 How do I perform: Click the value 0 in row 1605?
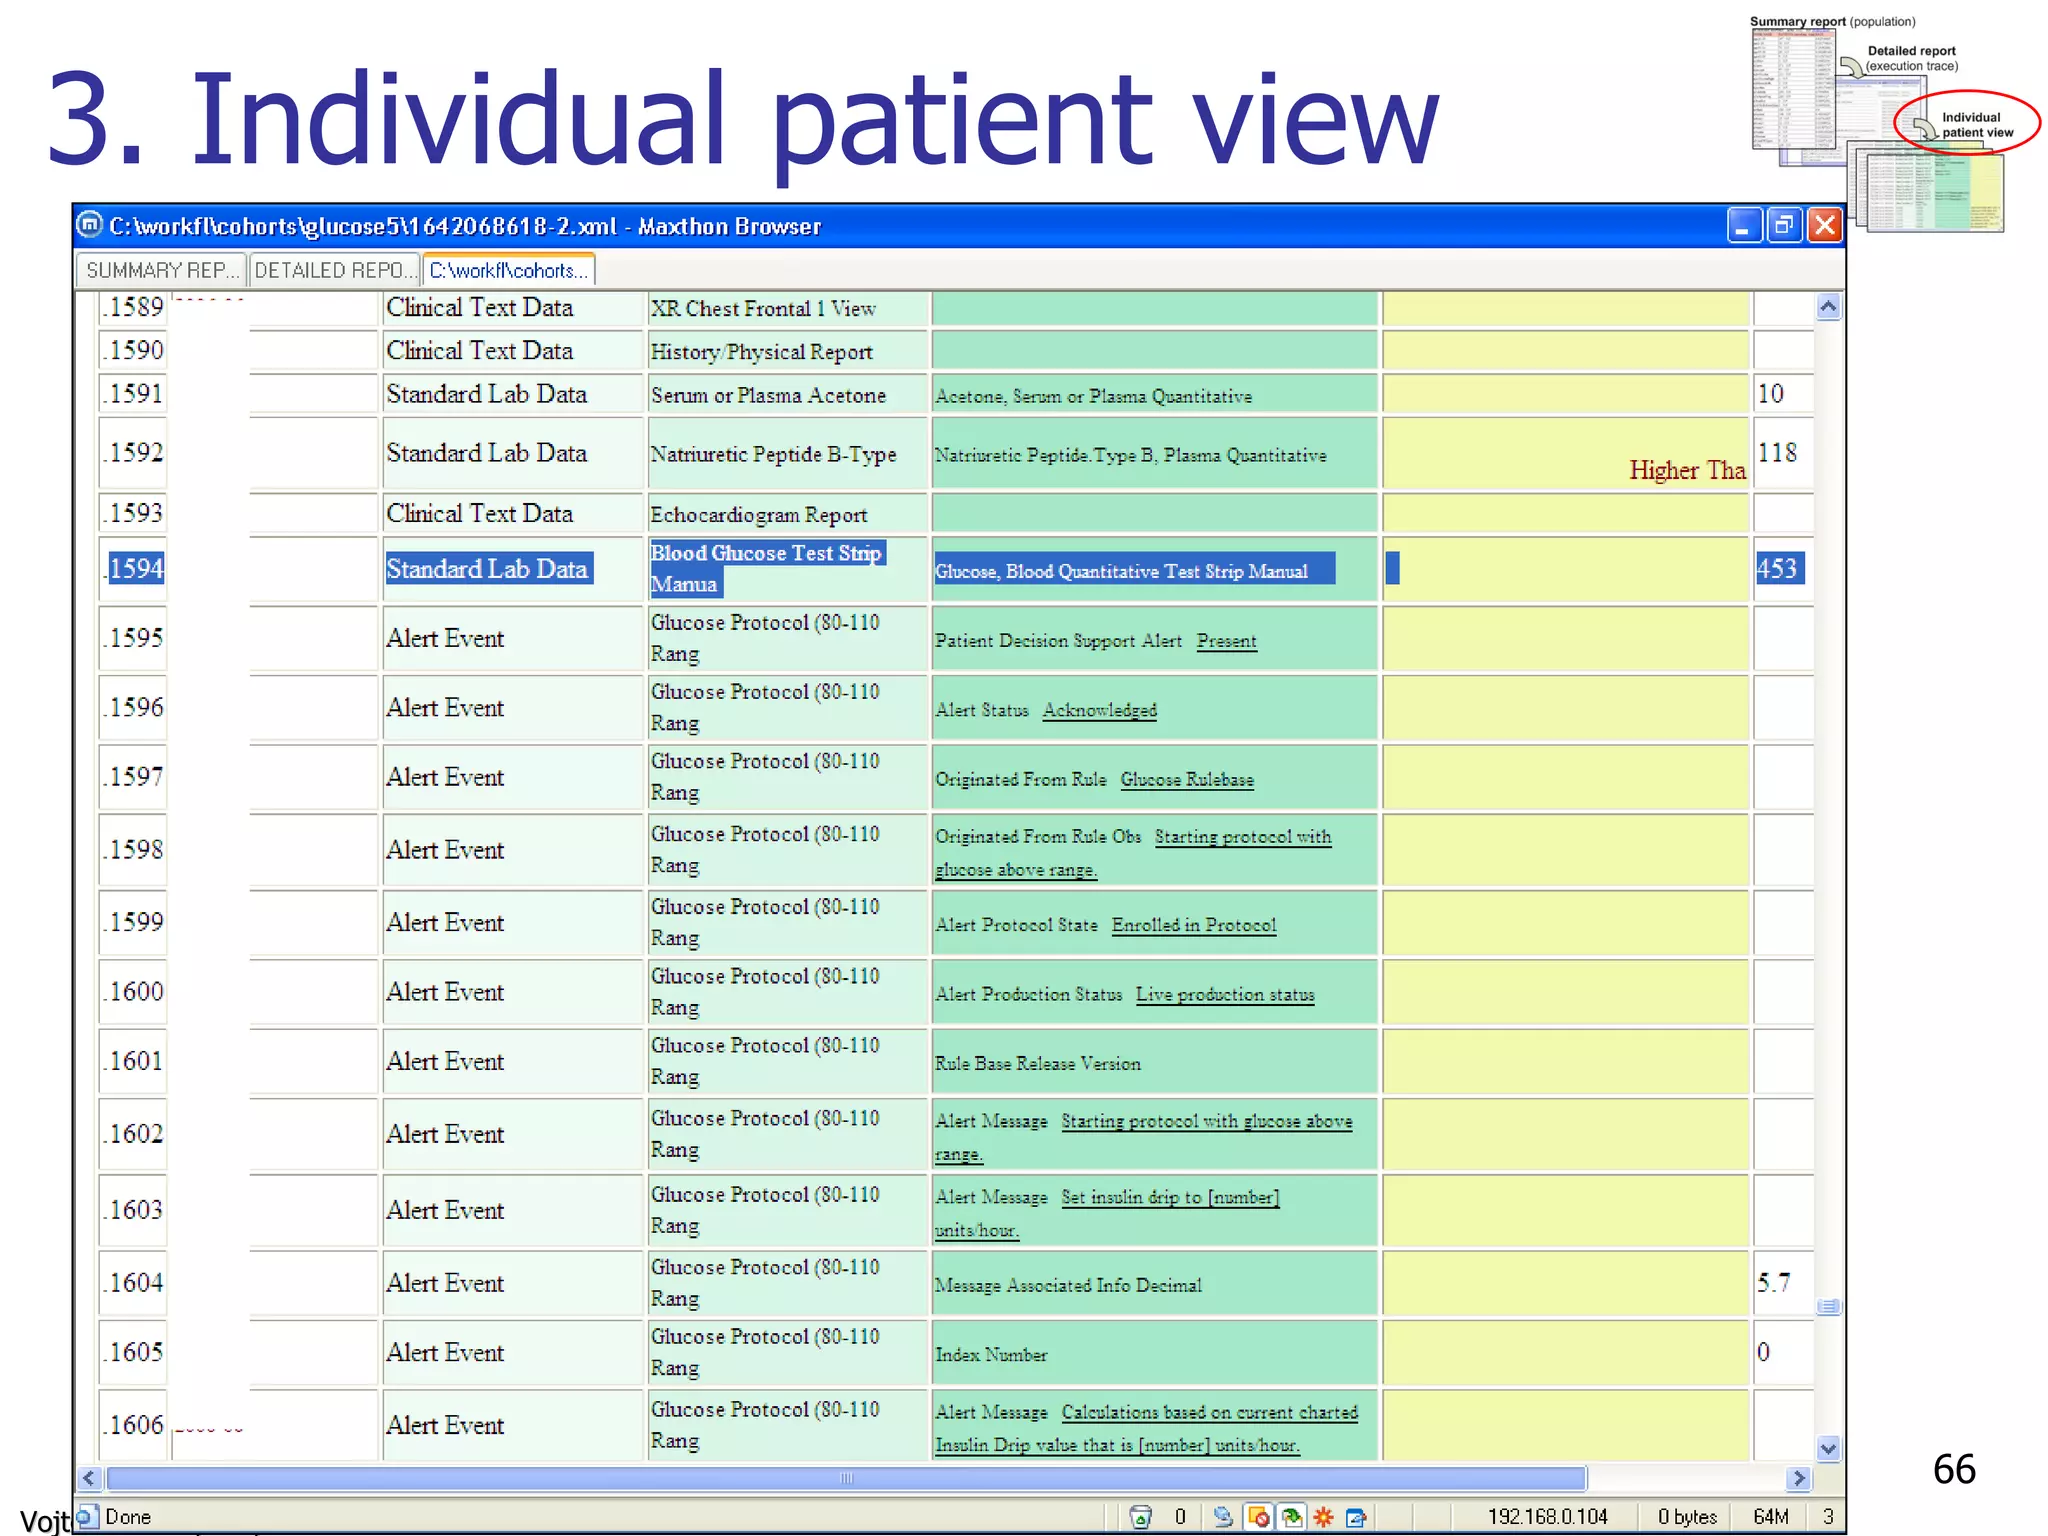click(1763, 1352)
